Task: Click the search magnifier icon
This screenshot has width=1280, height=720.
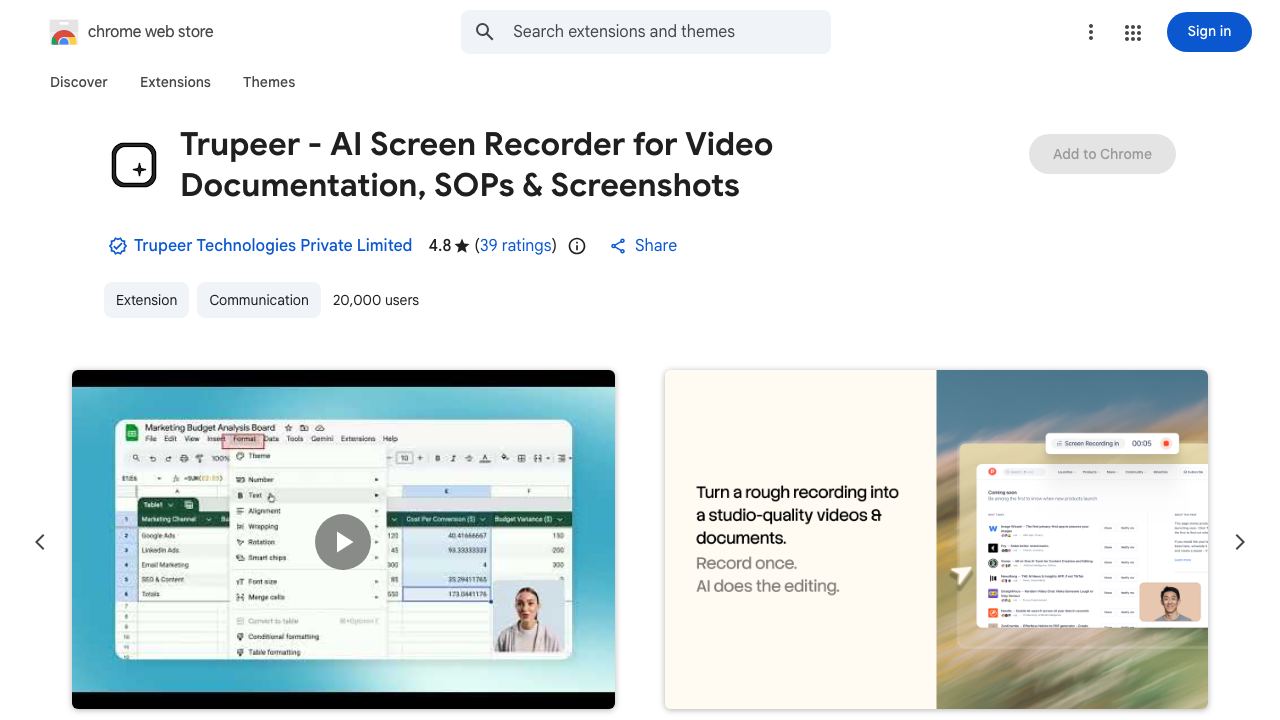Action: 485,32
